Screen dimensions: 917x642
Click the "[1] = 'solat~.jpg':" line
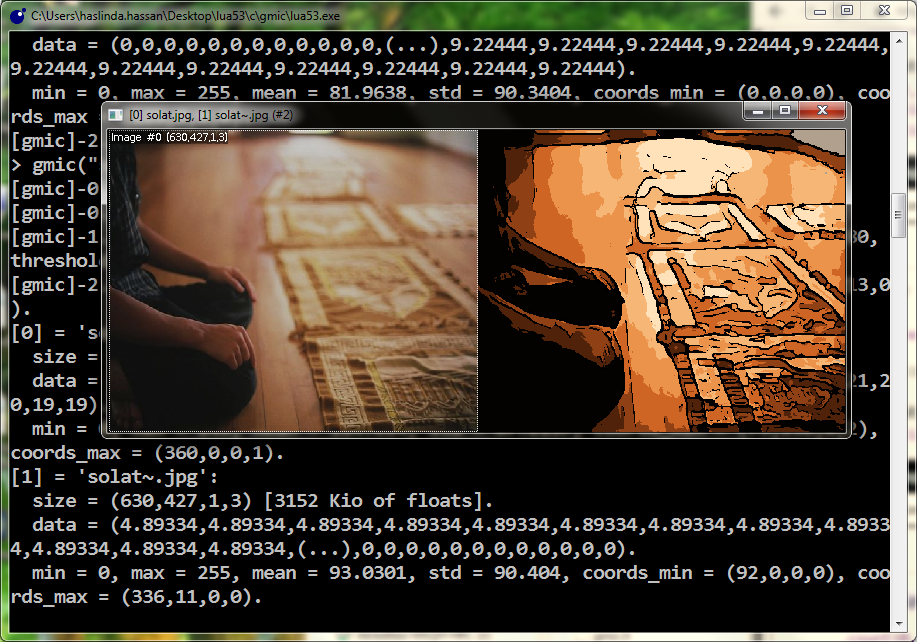(115, 477)
